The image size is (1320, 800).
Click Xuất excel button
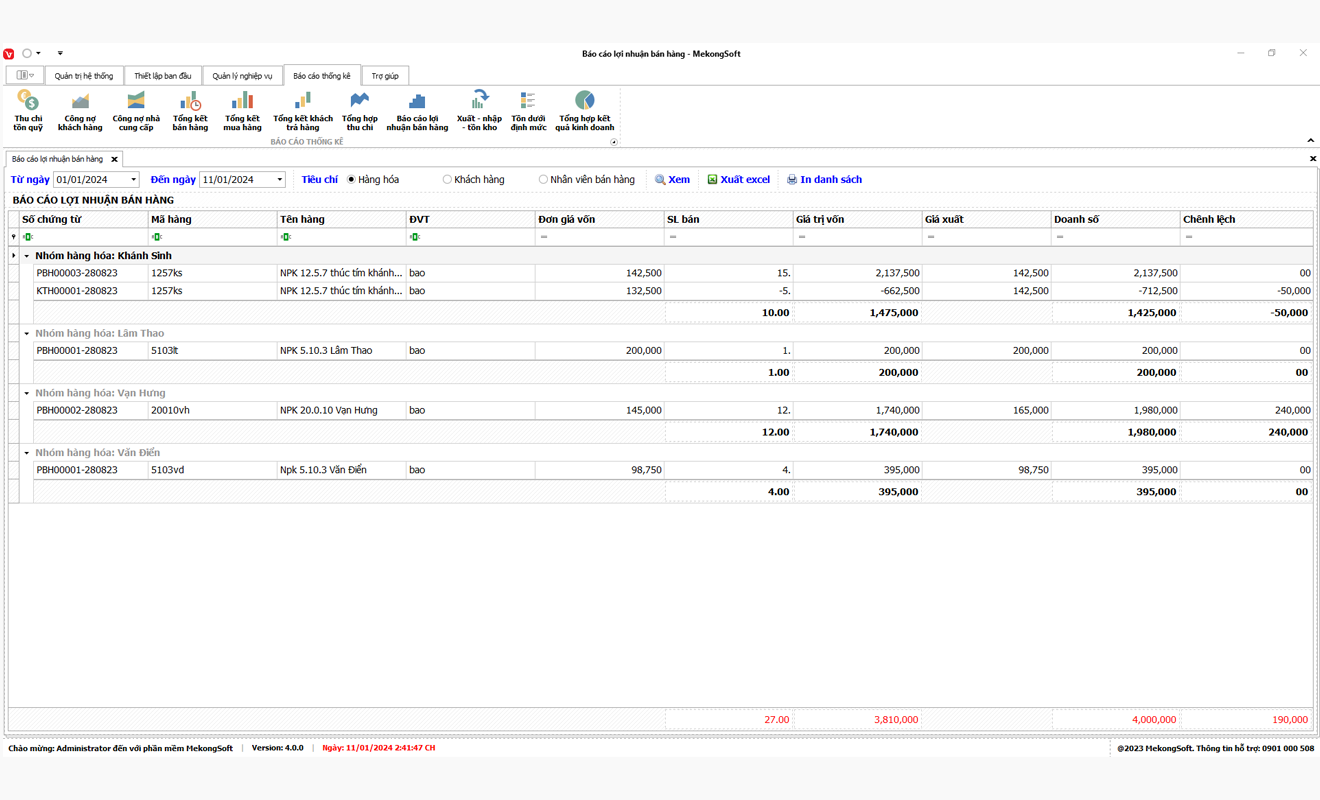[x=738, y=180]
